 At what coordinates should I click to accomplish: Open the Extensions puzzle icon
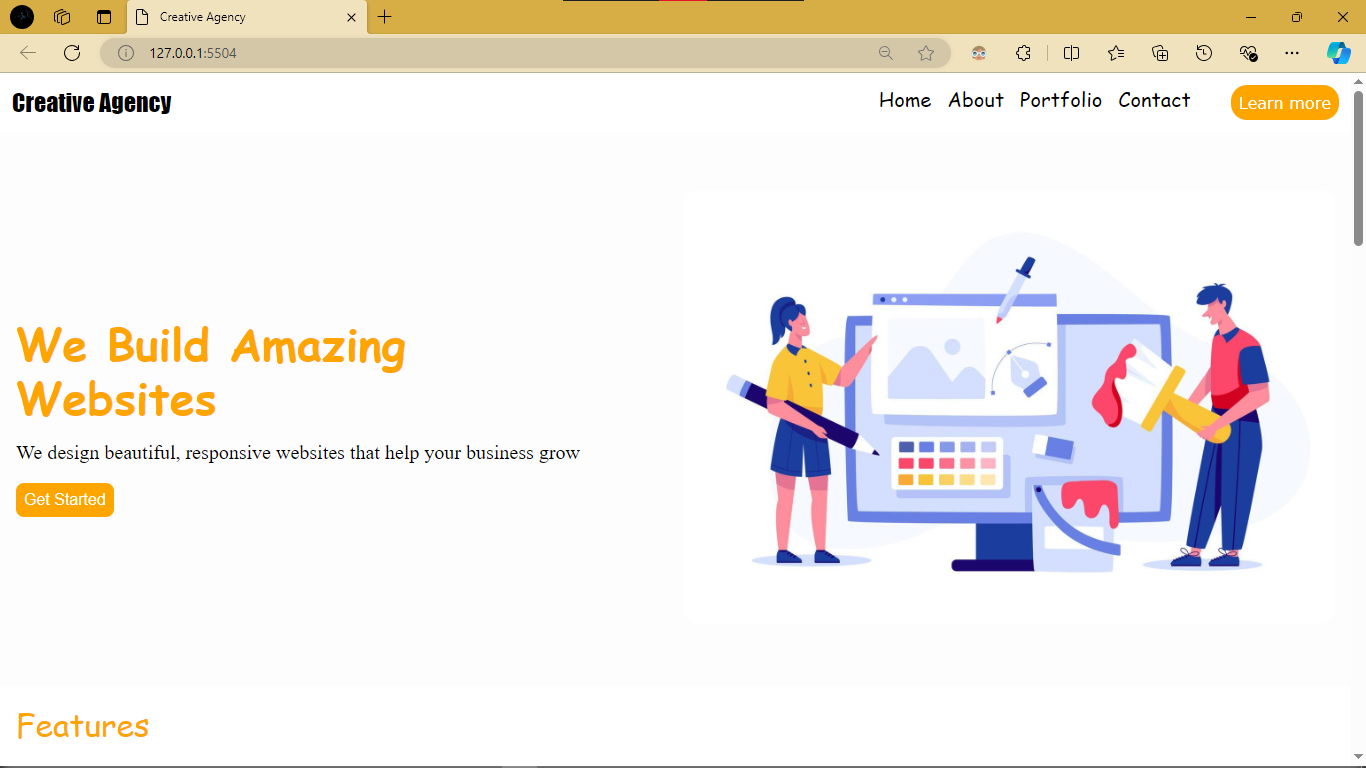point(1023,53)
